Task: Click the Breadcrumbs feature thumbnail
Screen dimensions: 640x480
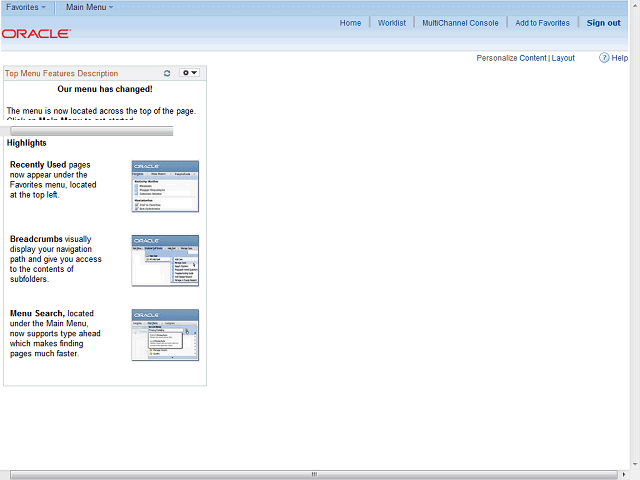Action: 165,261
